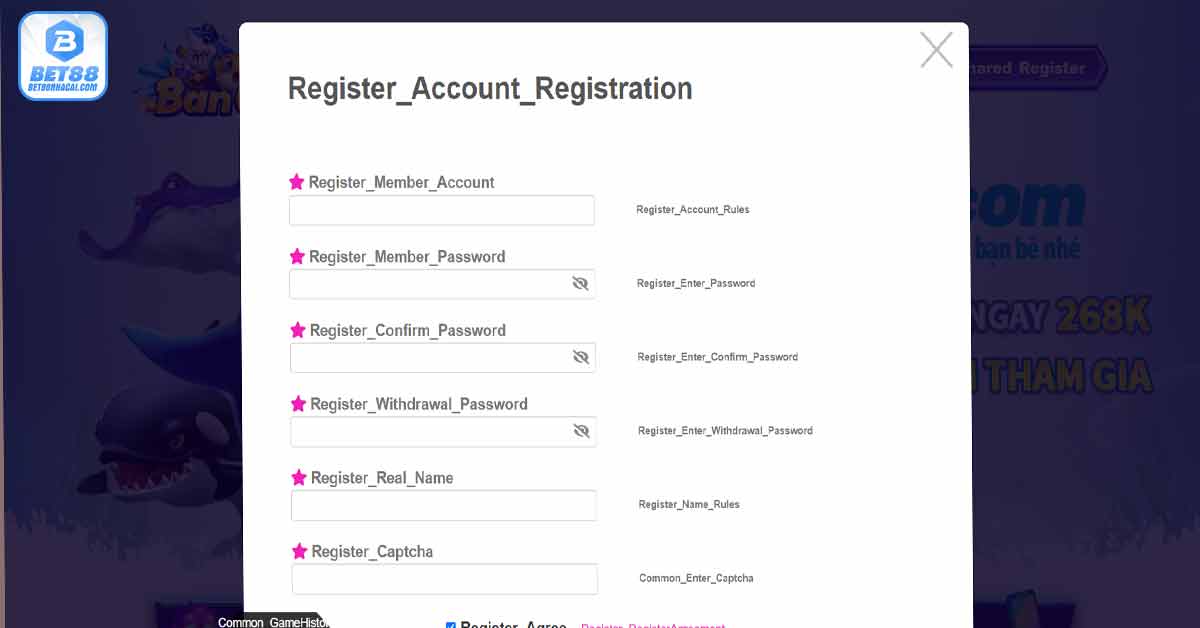Click the Register_Account_Rules hint text
Image resolution: width=1200 pixels, height=628 pixels.
coord(693,210)
